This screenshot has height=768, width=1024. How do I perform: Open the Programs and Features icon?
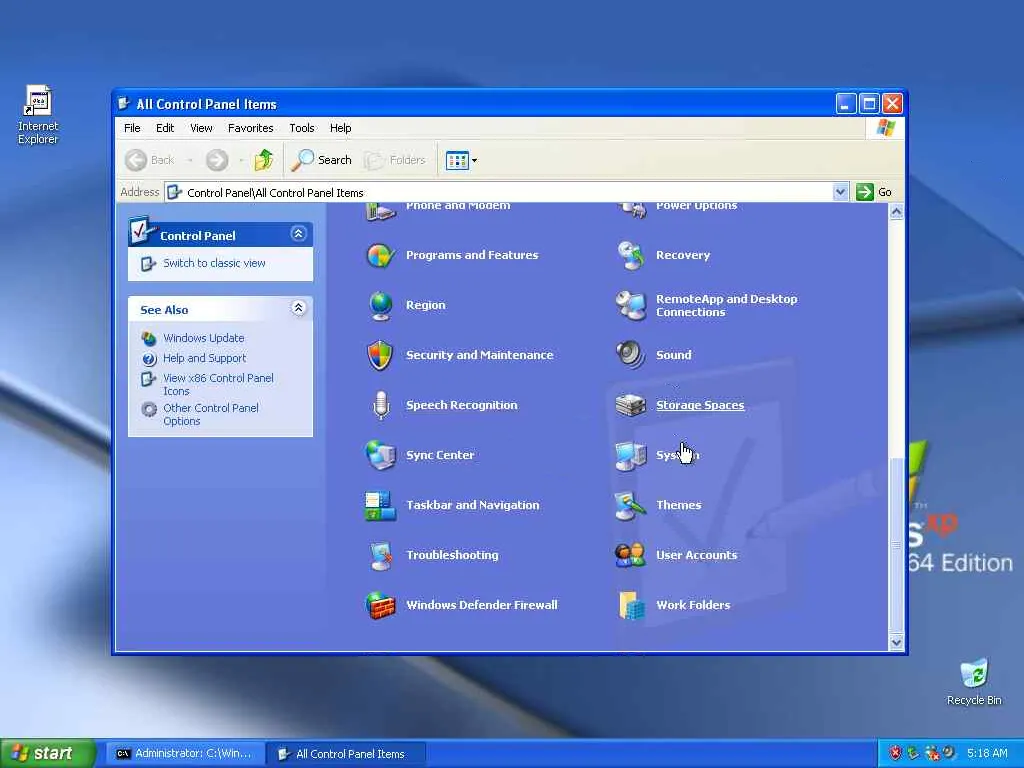point(380,255)
